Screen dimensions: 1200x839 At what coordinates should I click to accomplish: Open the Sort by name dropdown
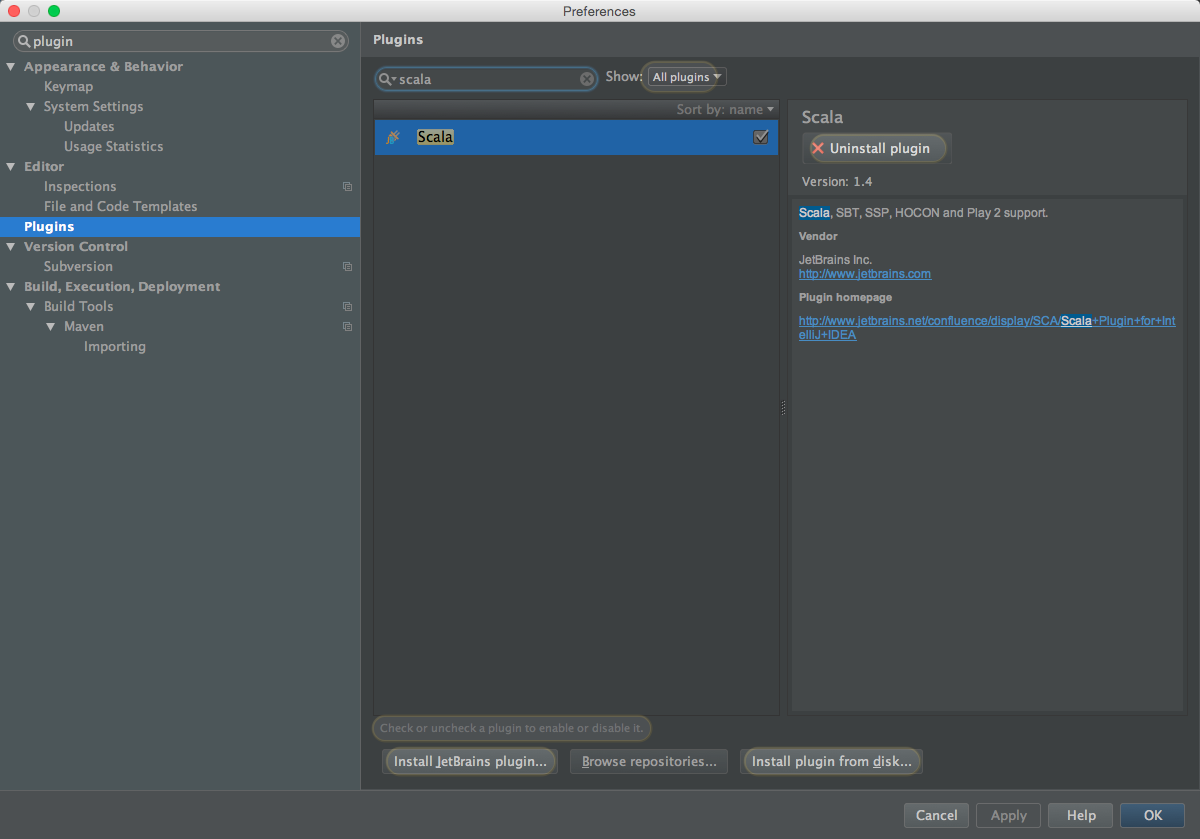pyautogui.click(x=725, y=109)
